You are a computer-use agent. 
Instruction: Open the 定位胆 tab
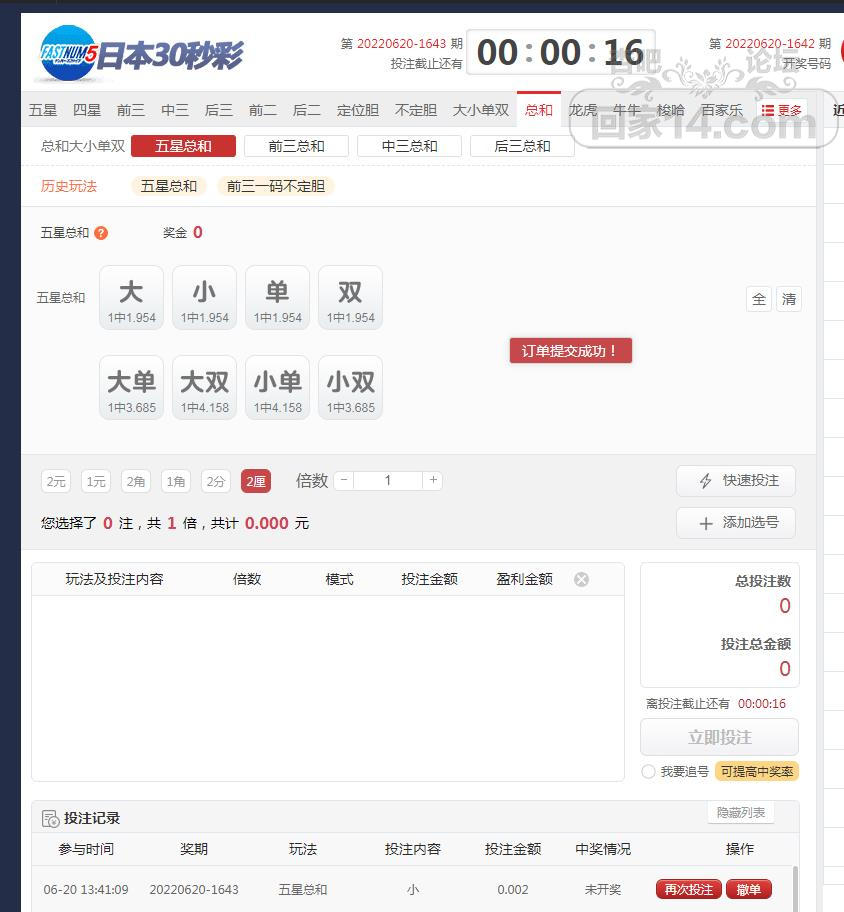point(358,110)
